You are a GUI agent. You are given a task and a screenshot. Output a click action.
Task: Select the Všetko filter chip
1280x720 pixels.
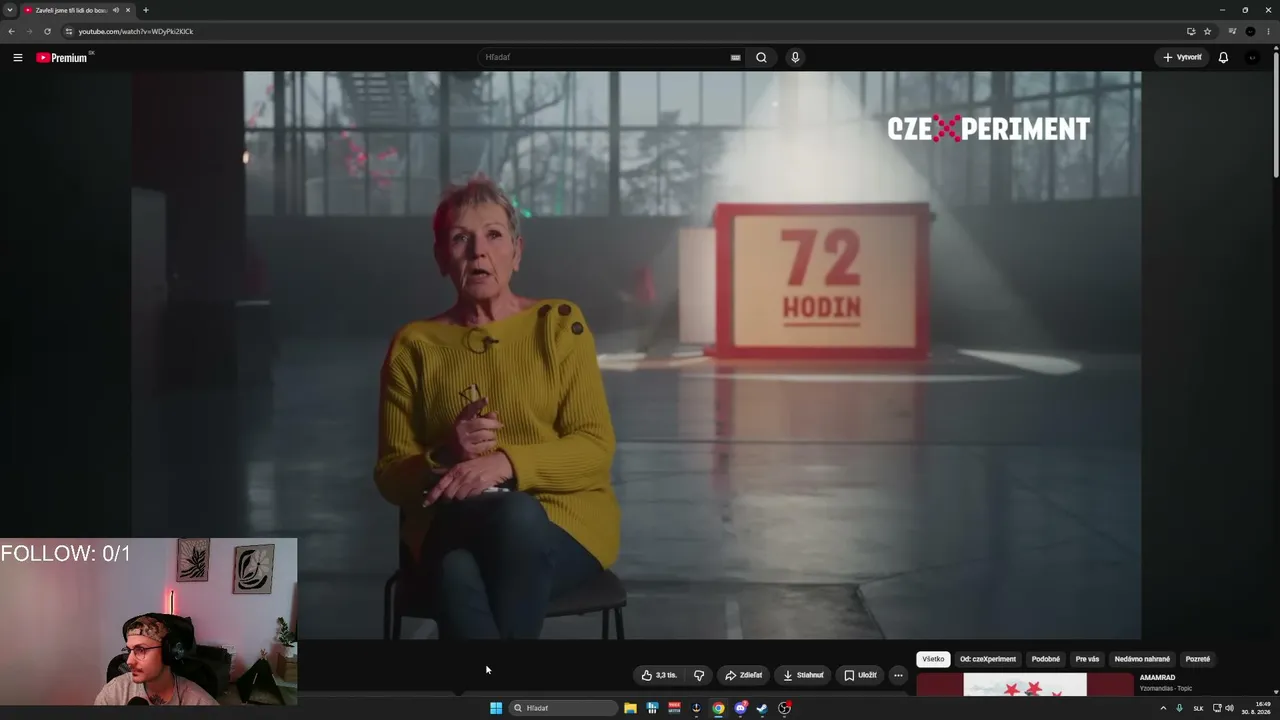(933, 659)
